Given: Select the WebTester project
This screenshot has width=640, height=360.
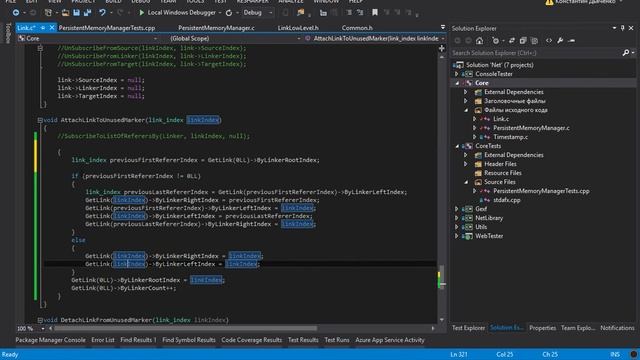Looking at the screenshot, I should [x=489, y=236].
